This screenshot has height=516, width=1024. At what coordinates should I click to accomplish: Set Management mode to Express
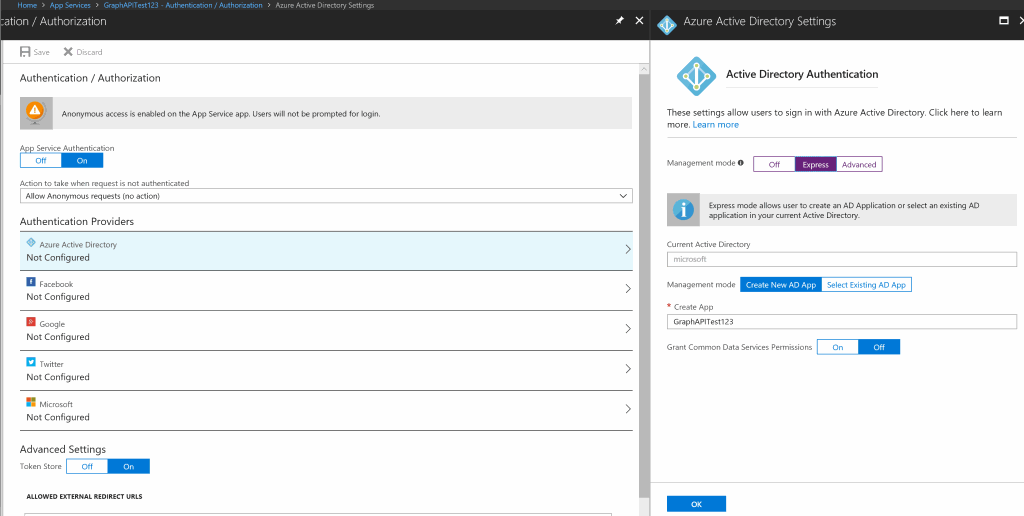pos(816,164)
